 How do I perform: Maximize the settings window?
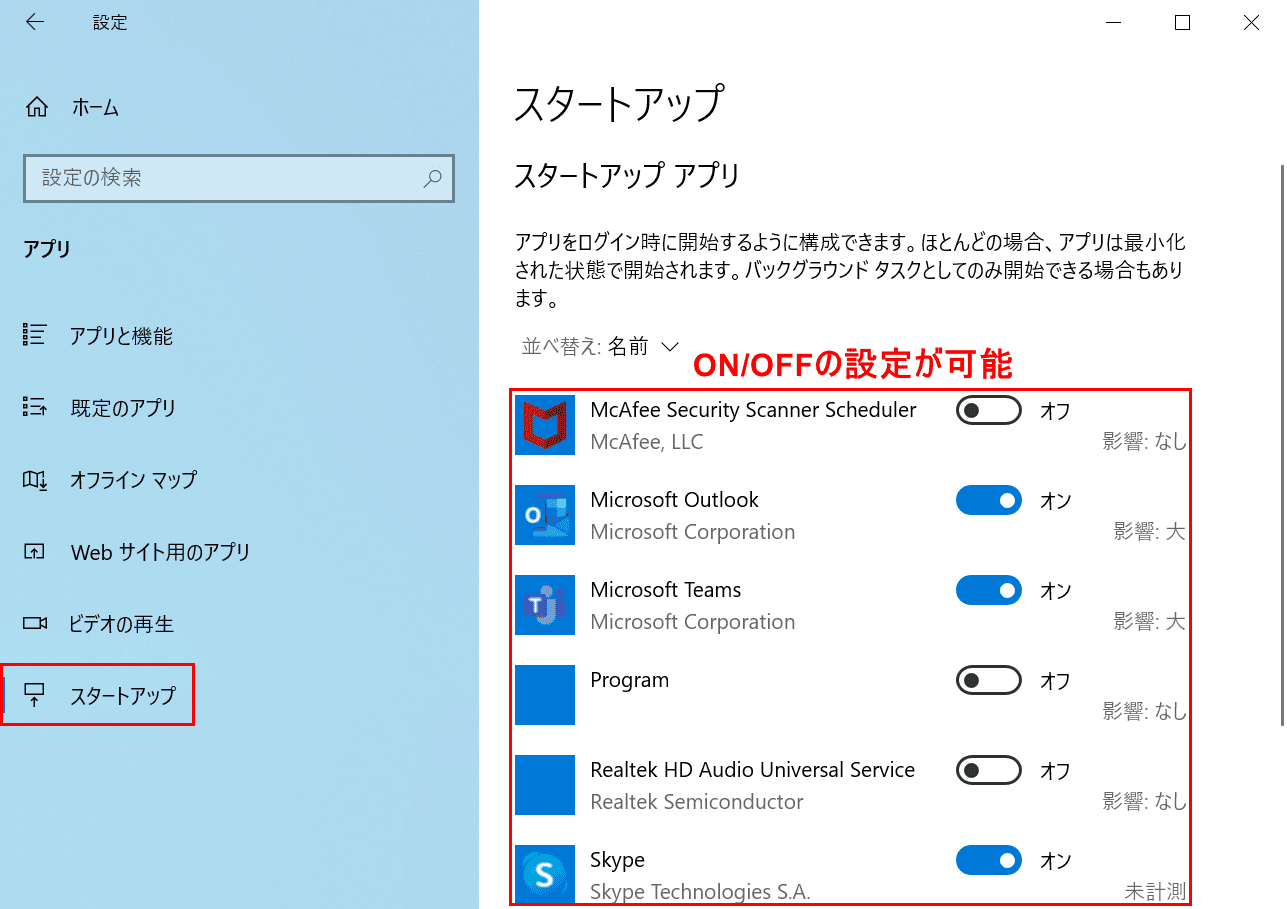(x=1182, y=22)
